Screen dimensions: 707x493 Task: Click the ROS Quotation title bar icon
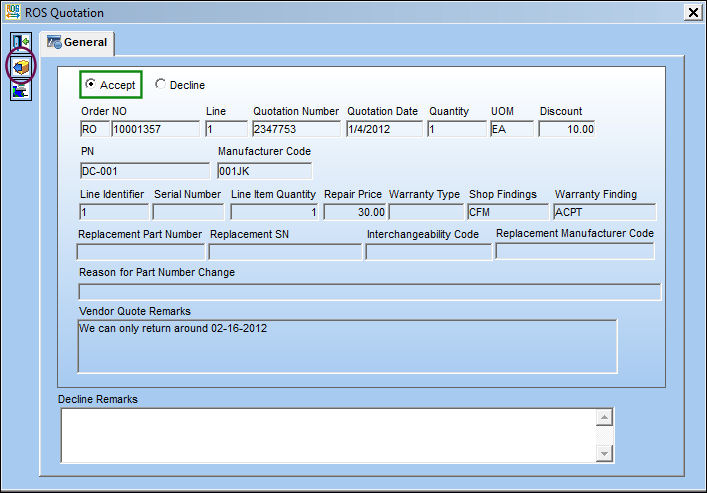click(13, 12)
